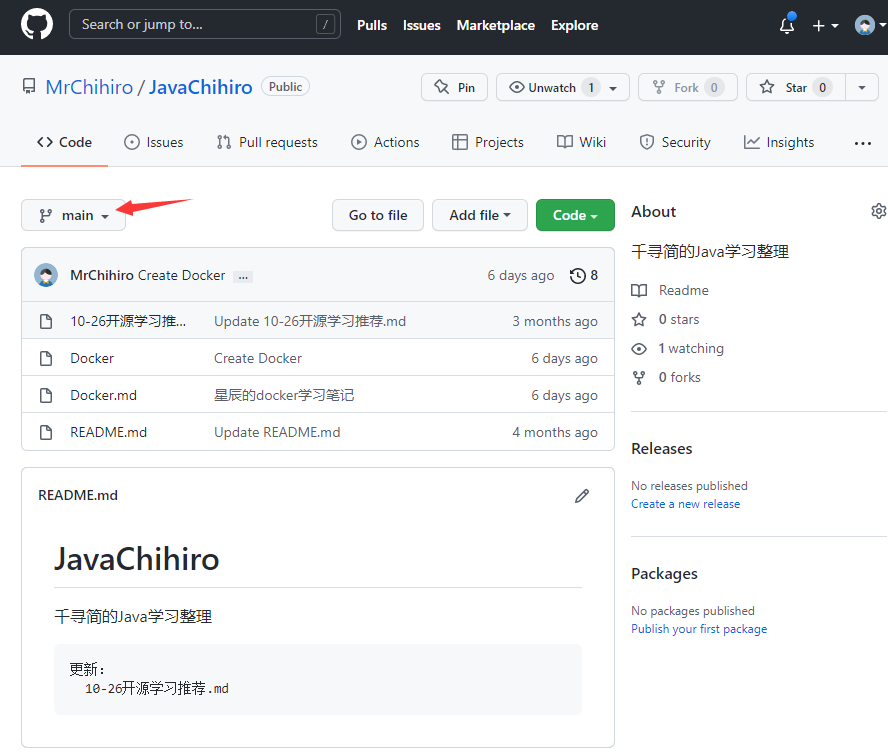Edit README with pencil icon
Screen dimensions: 888x753
point(582,496)
